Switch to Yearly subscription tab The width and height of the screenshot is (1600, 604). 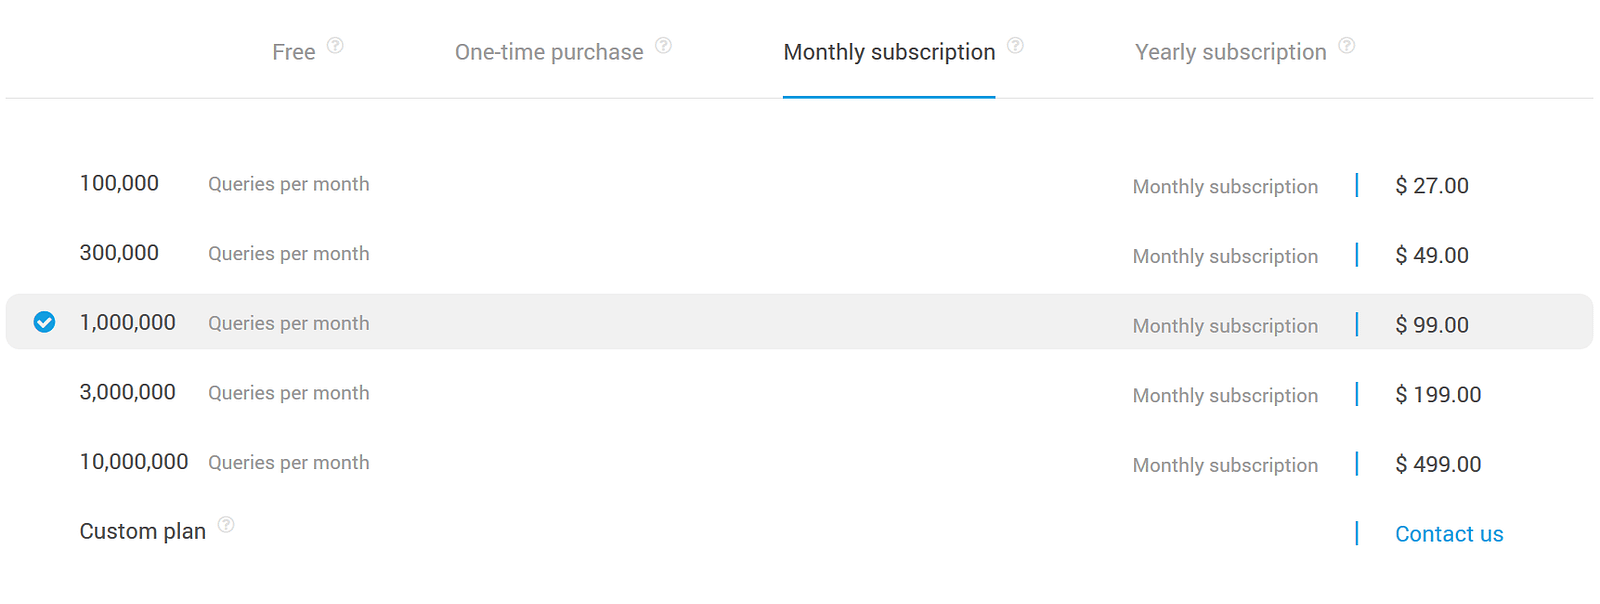(1230, 52)
